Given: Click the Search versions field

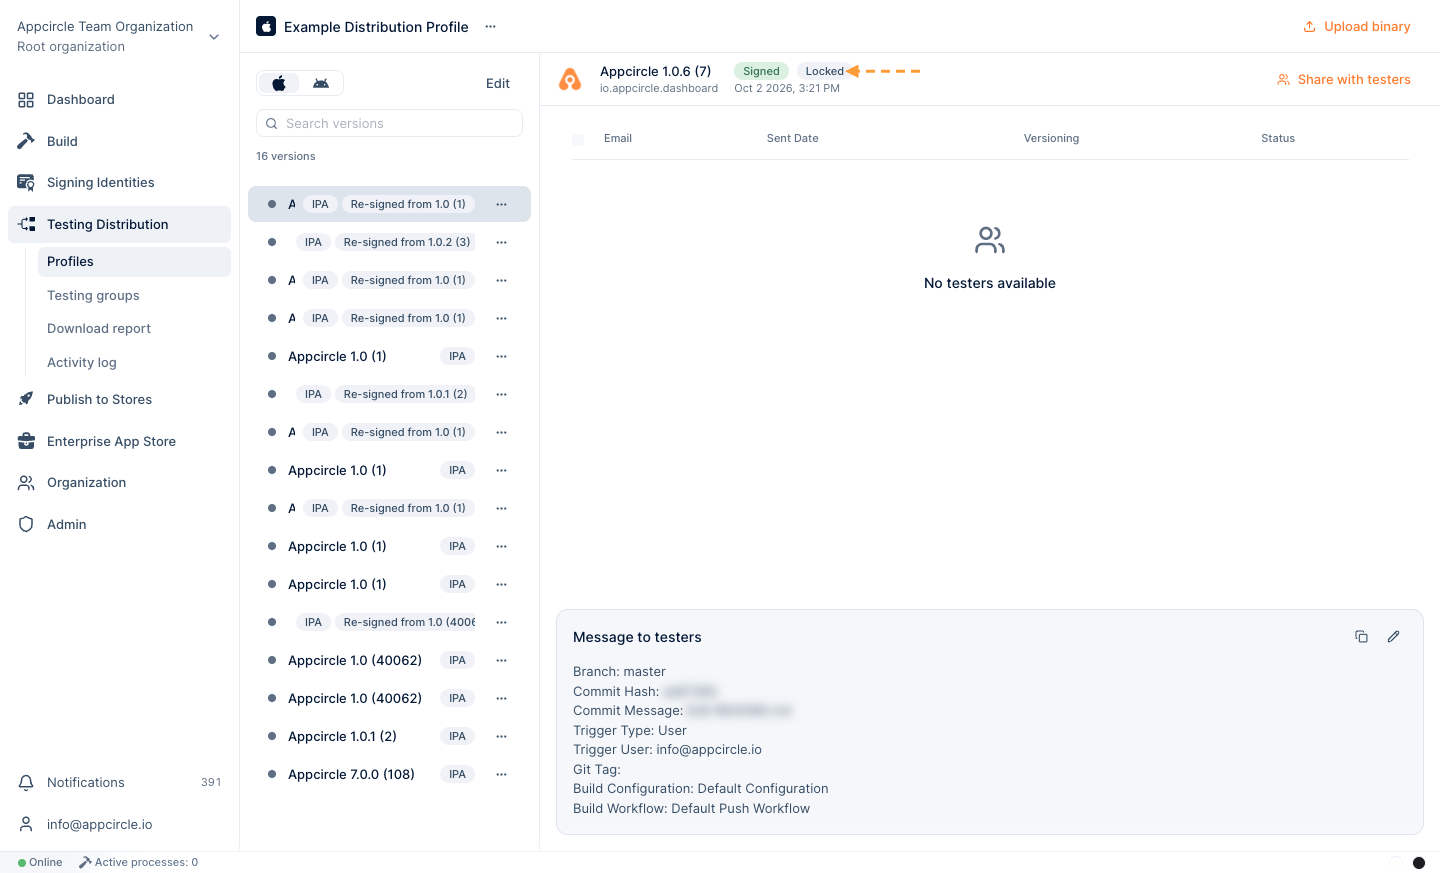Looking at the screenshot, I should [389, 123].
